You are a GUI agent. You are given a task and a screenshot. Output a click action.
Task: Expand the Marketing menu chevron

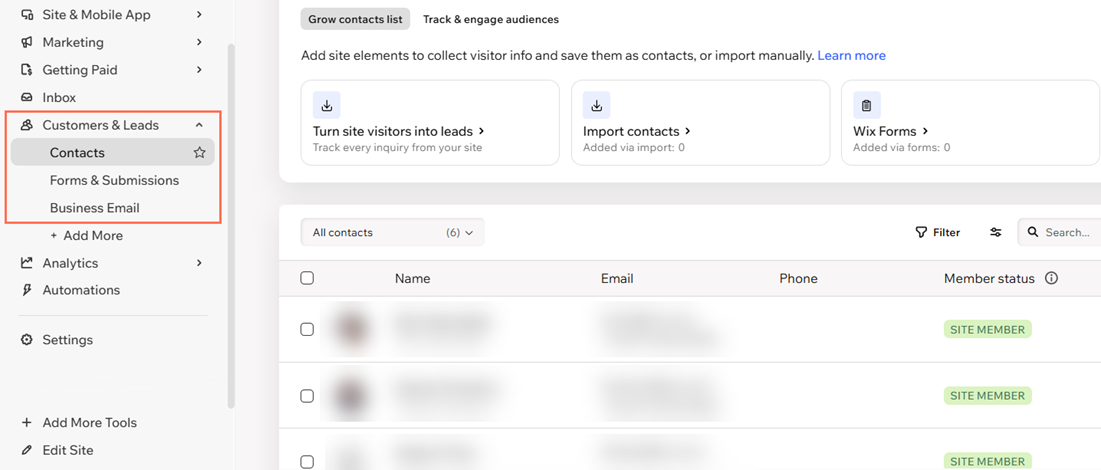point(199,42)
